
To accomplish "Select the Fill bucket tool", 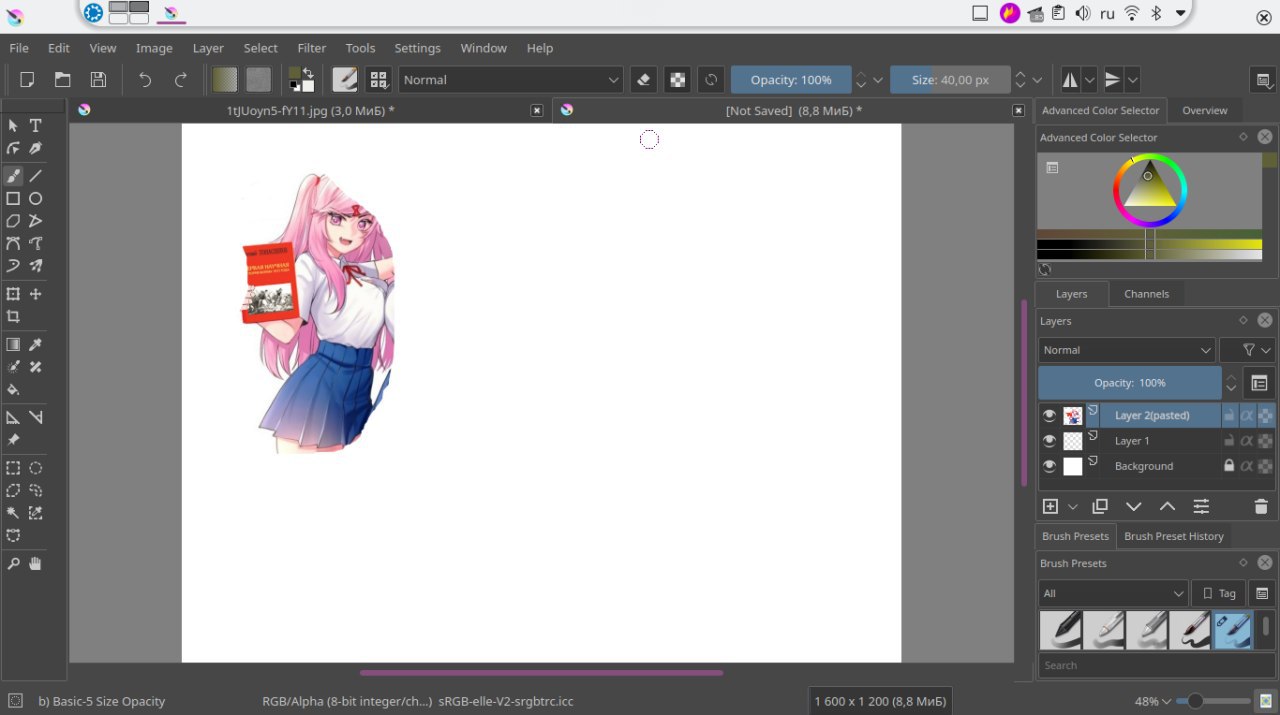I will 13,389.
